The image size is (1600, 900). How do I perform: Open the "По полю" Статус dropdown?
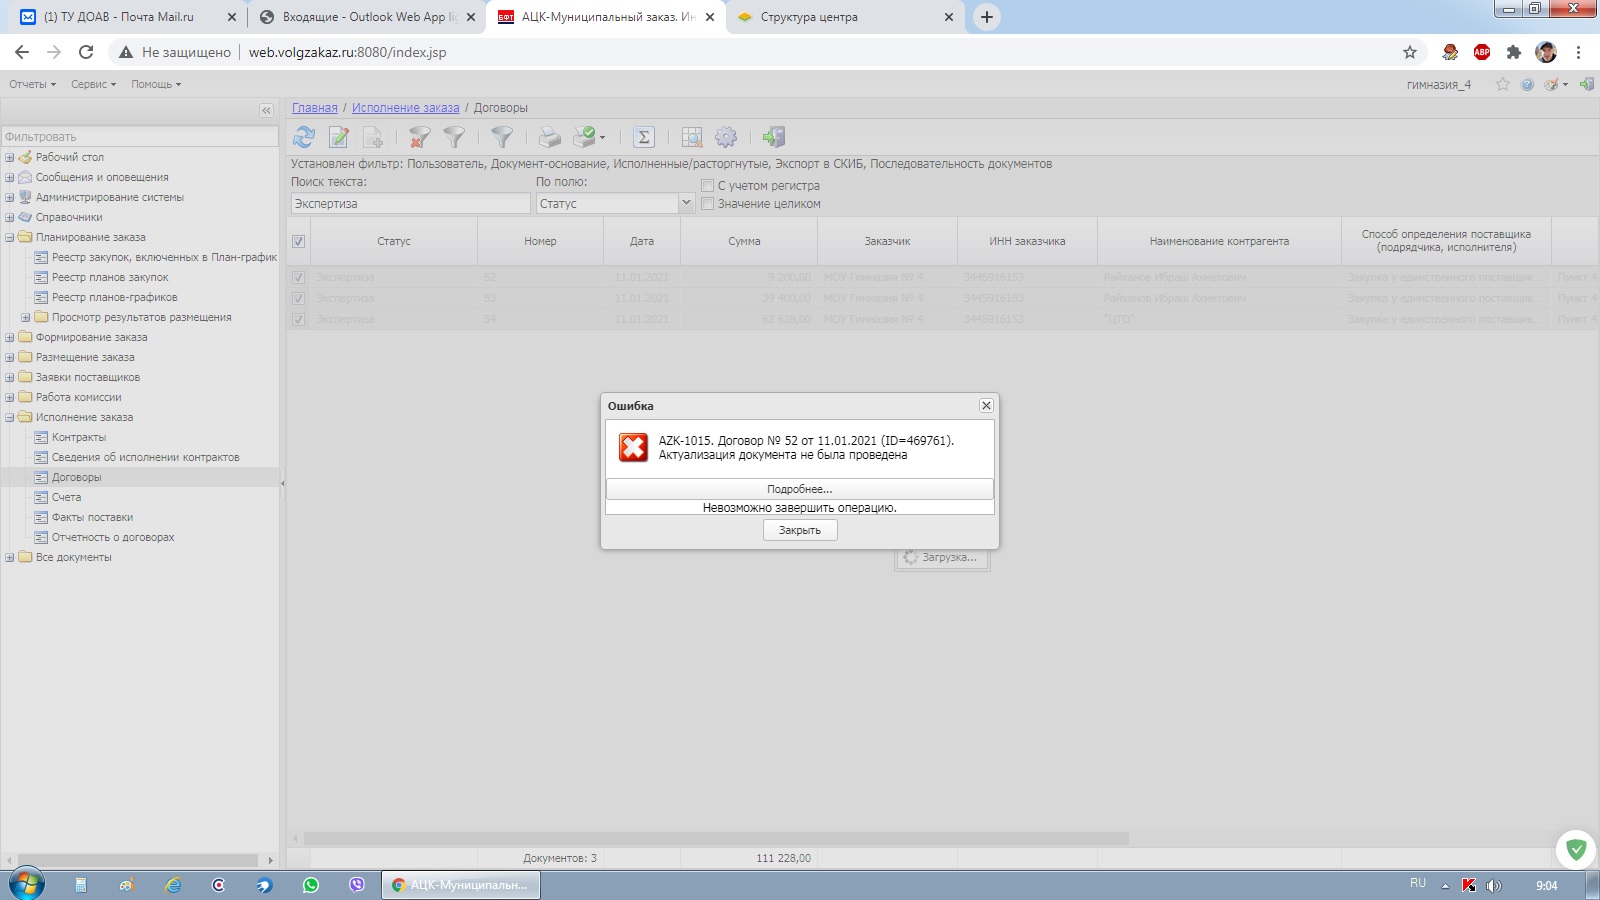[686, 203]
